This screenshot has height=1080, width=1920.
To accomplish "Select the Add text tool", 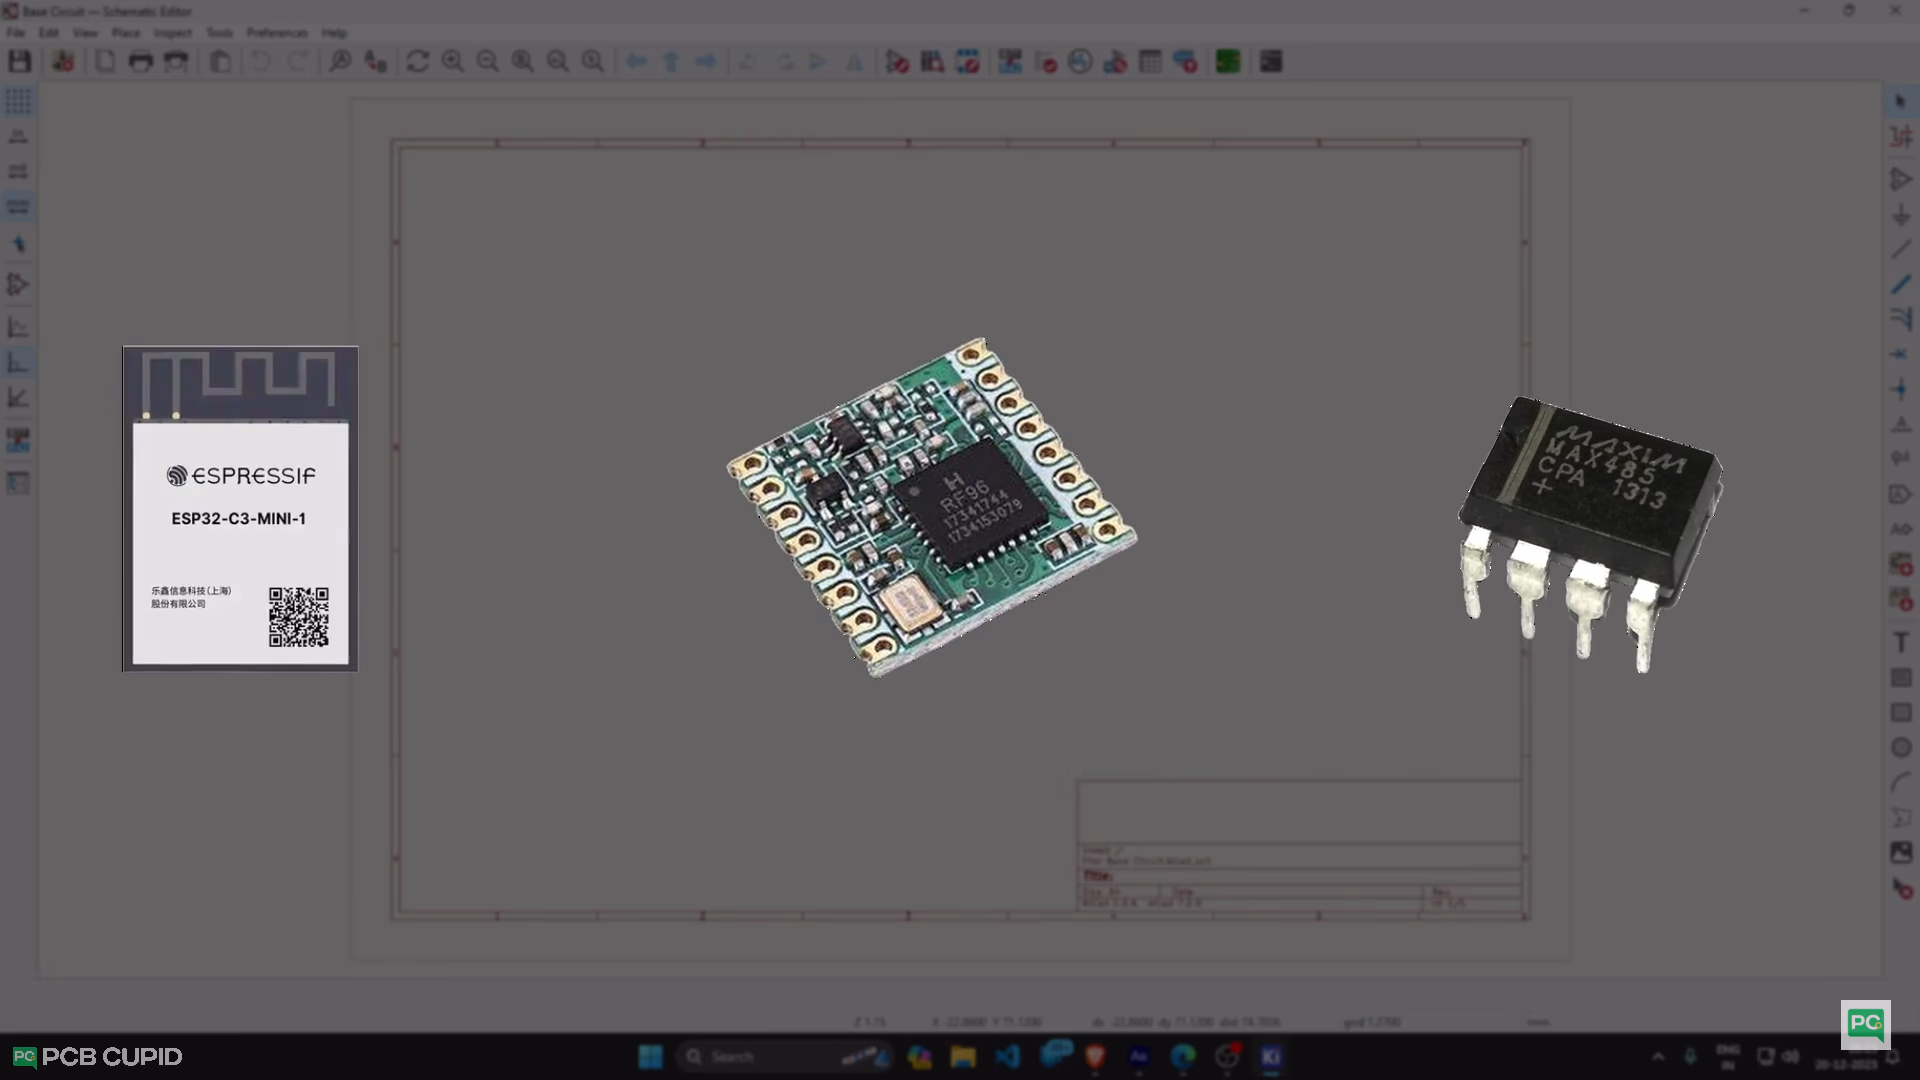I will pos(1901,643).
